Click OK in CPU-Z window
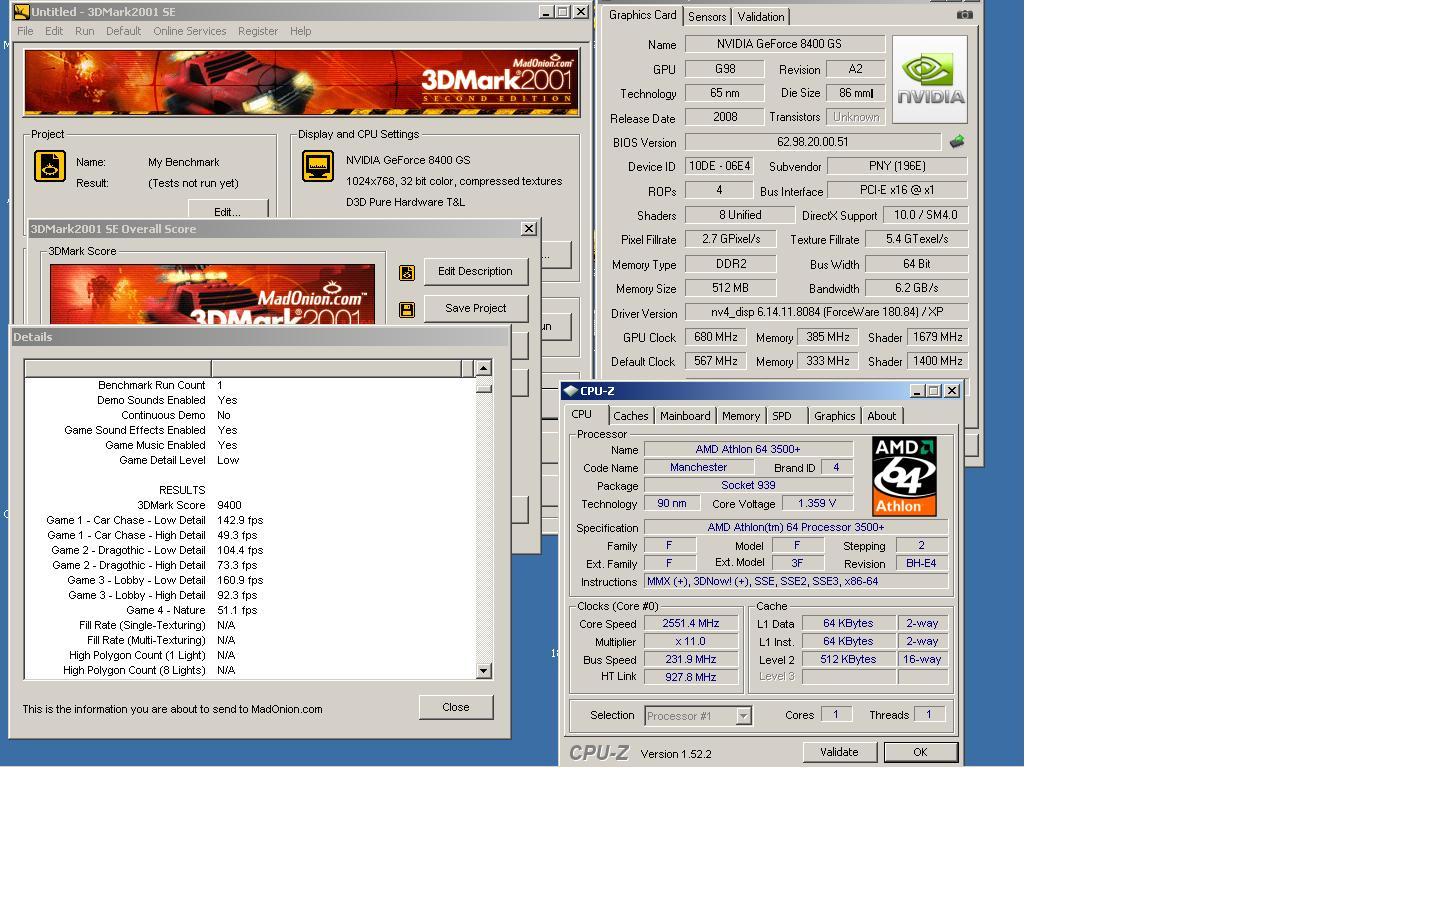The width and height of the screenshot is (1440, 900). coord(920,752)
